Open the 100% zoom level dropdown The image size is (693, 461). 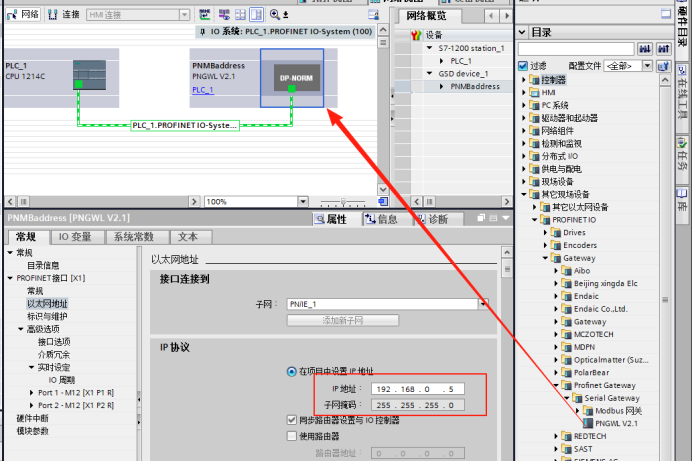[303, 202]
